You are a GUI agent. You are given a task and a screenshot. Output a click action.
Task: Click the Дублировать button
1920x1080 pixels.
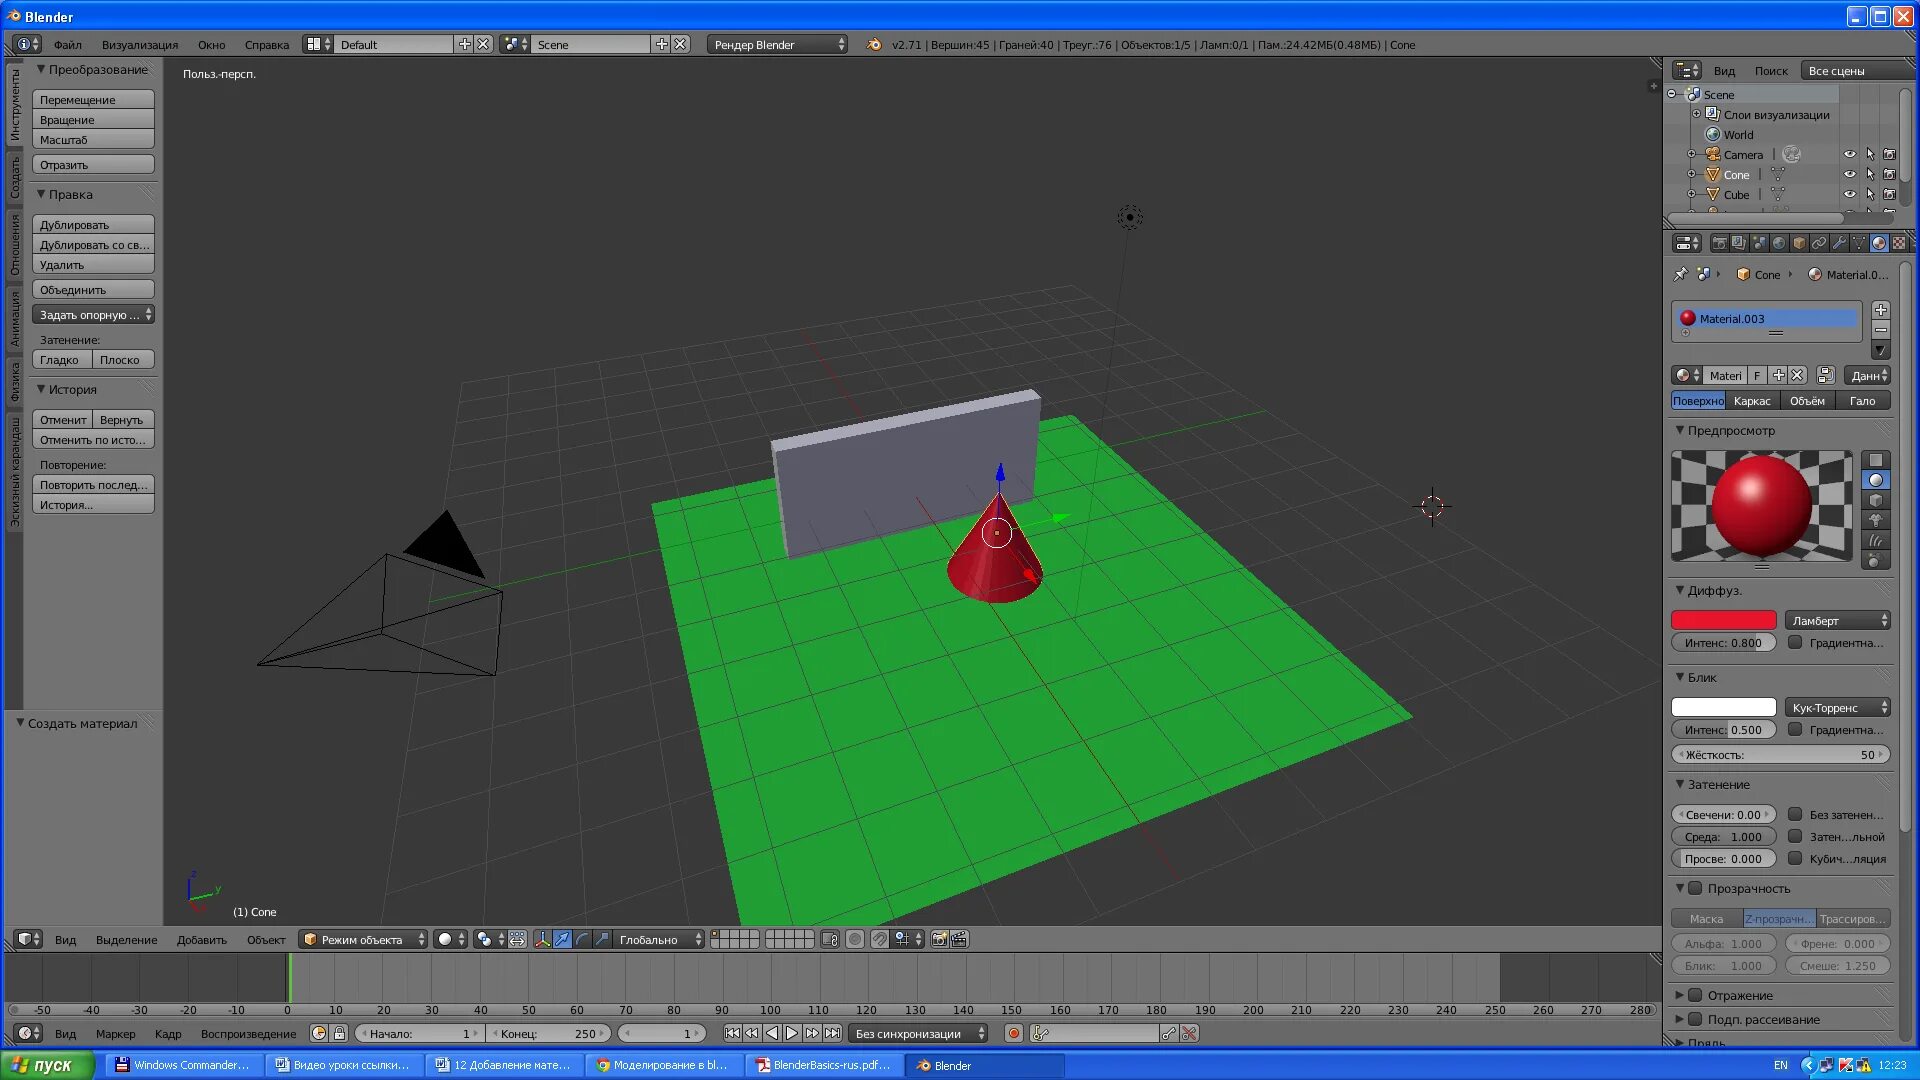(x=93, y=225)
